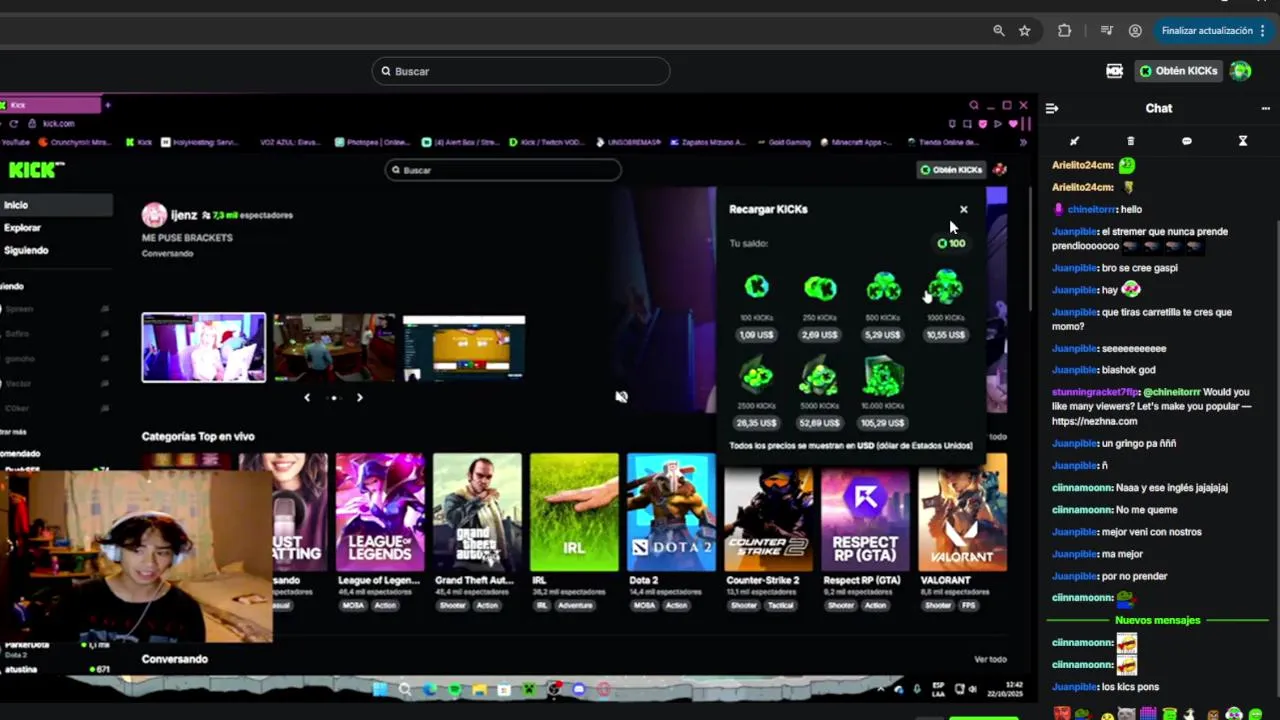
Task: Open the Dota 2 category card
Action: [671, 512]
